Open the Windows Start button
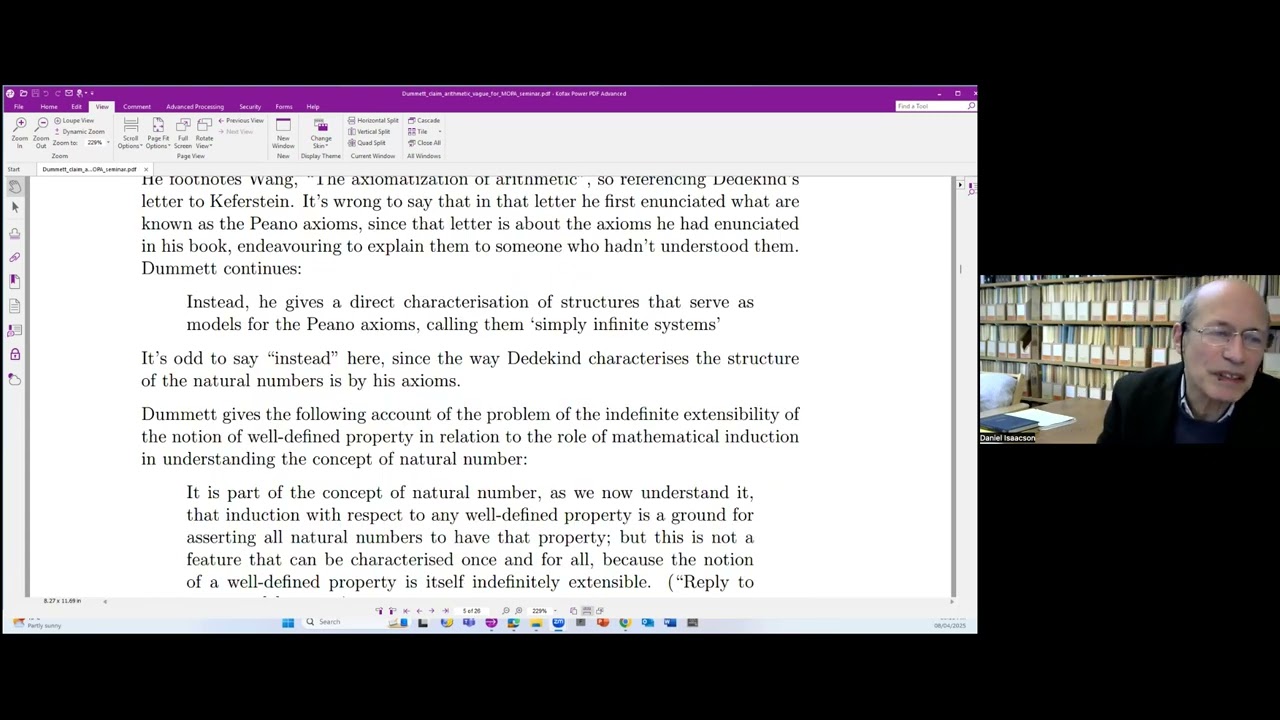 point(288,622)
